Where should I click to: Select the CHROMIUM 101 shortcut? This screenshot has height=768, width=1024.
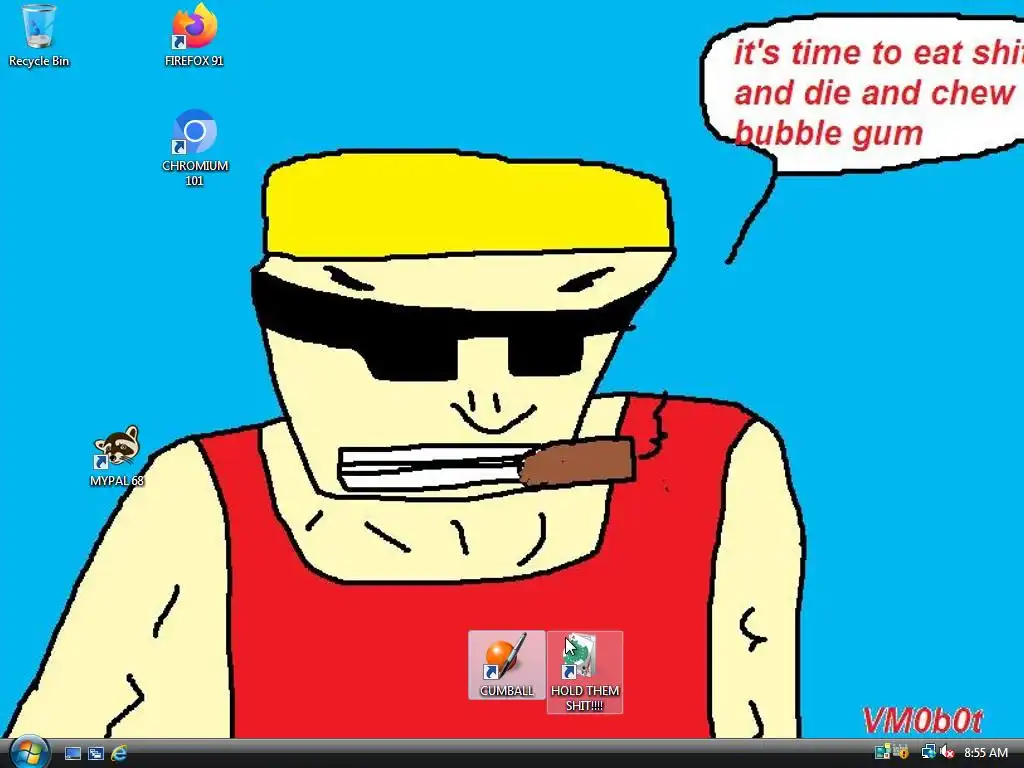[x=195, y=148]
